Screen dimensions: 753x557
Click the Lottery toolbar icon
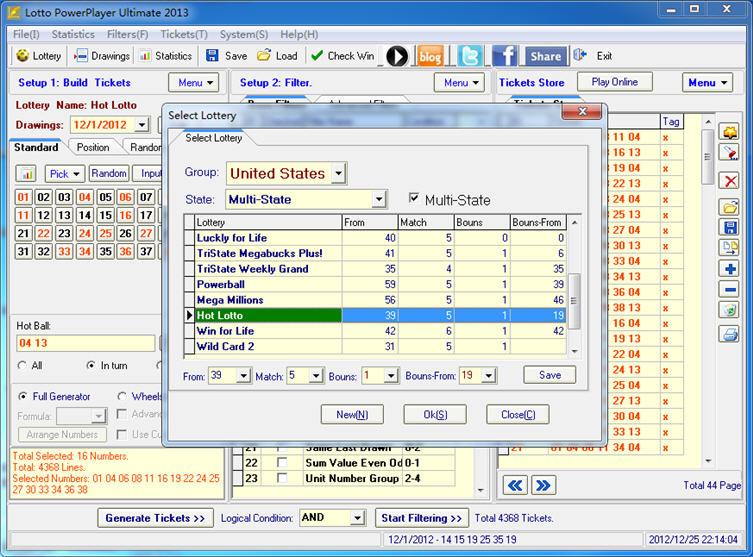[23, 56]
